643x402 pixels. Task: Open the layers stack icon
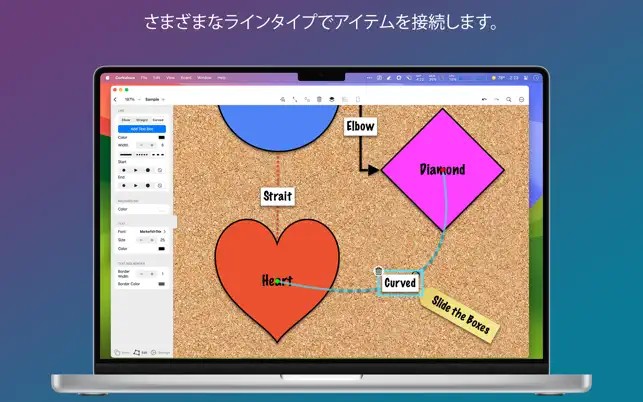pyautogui.click(x=332, y=99)
